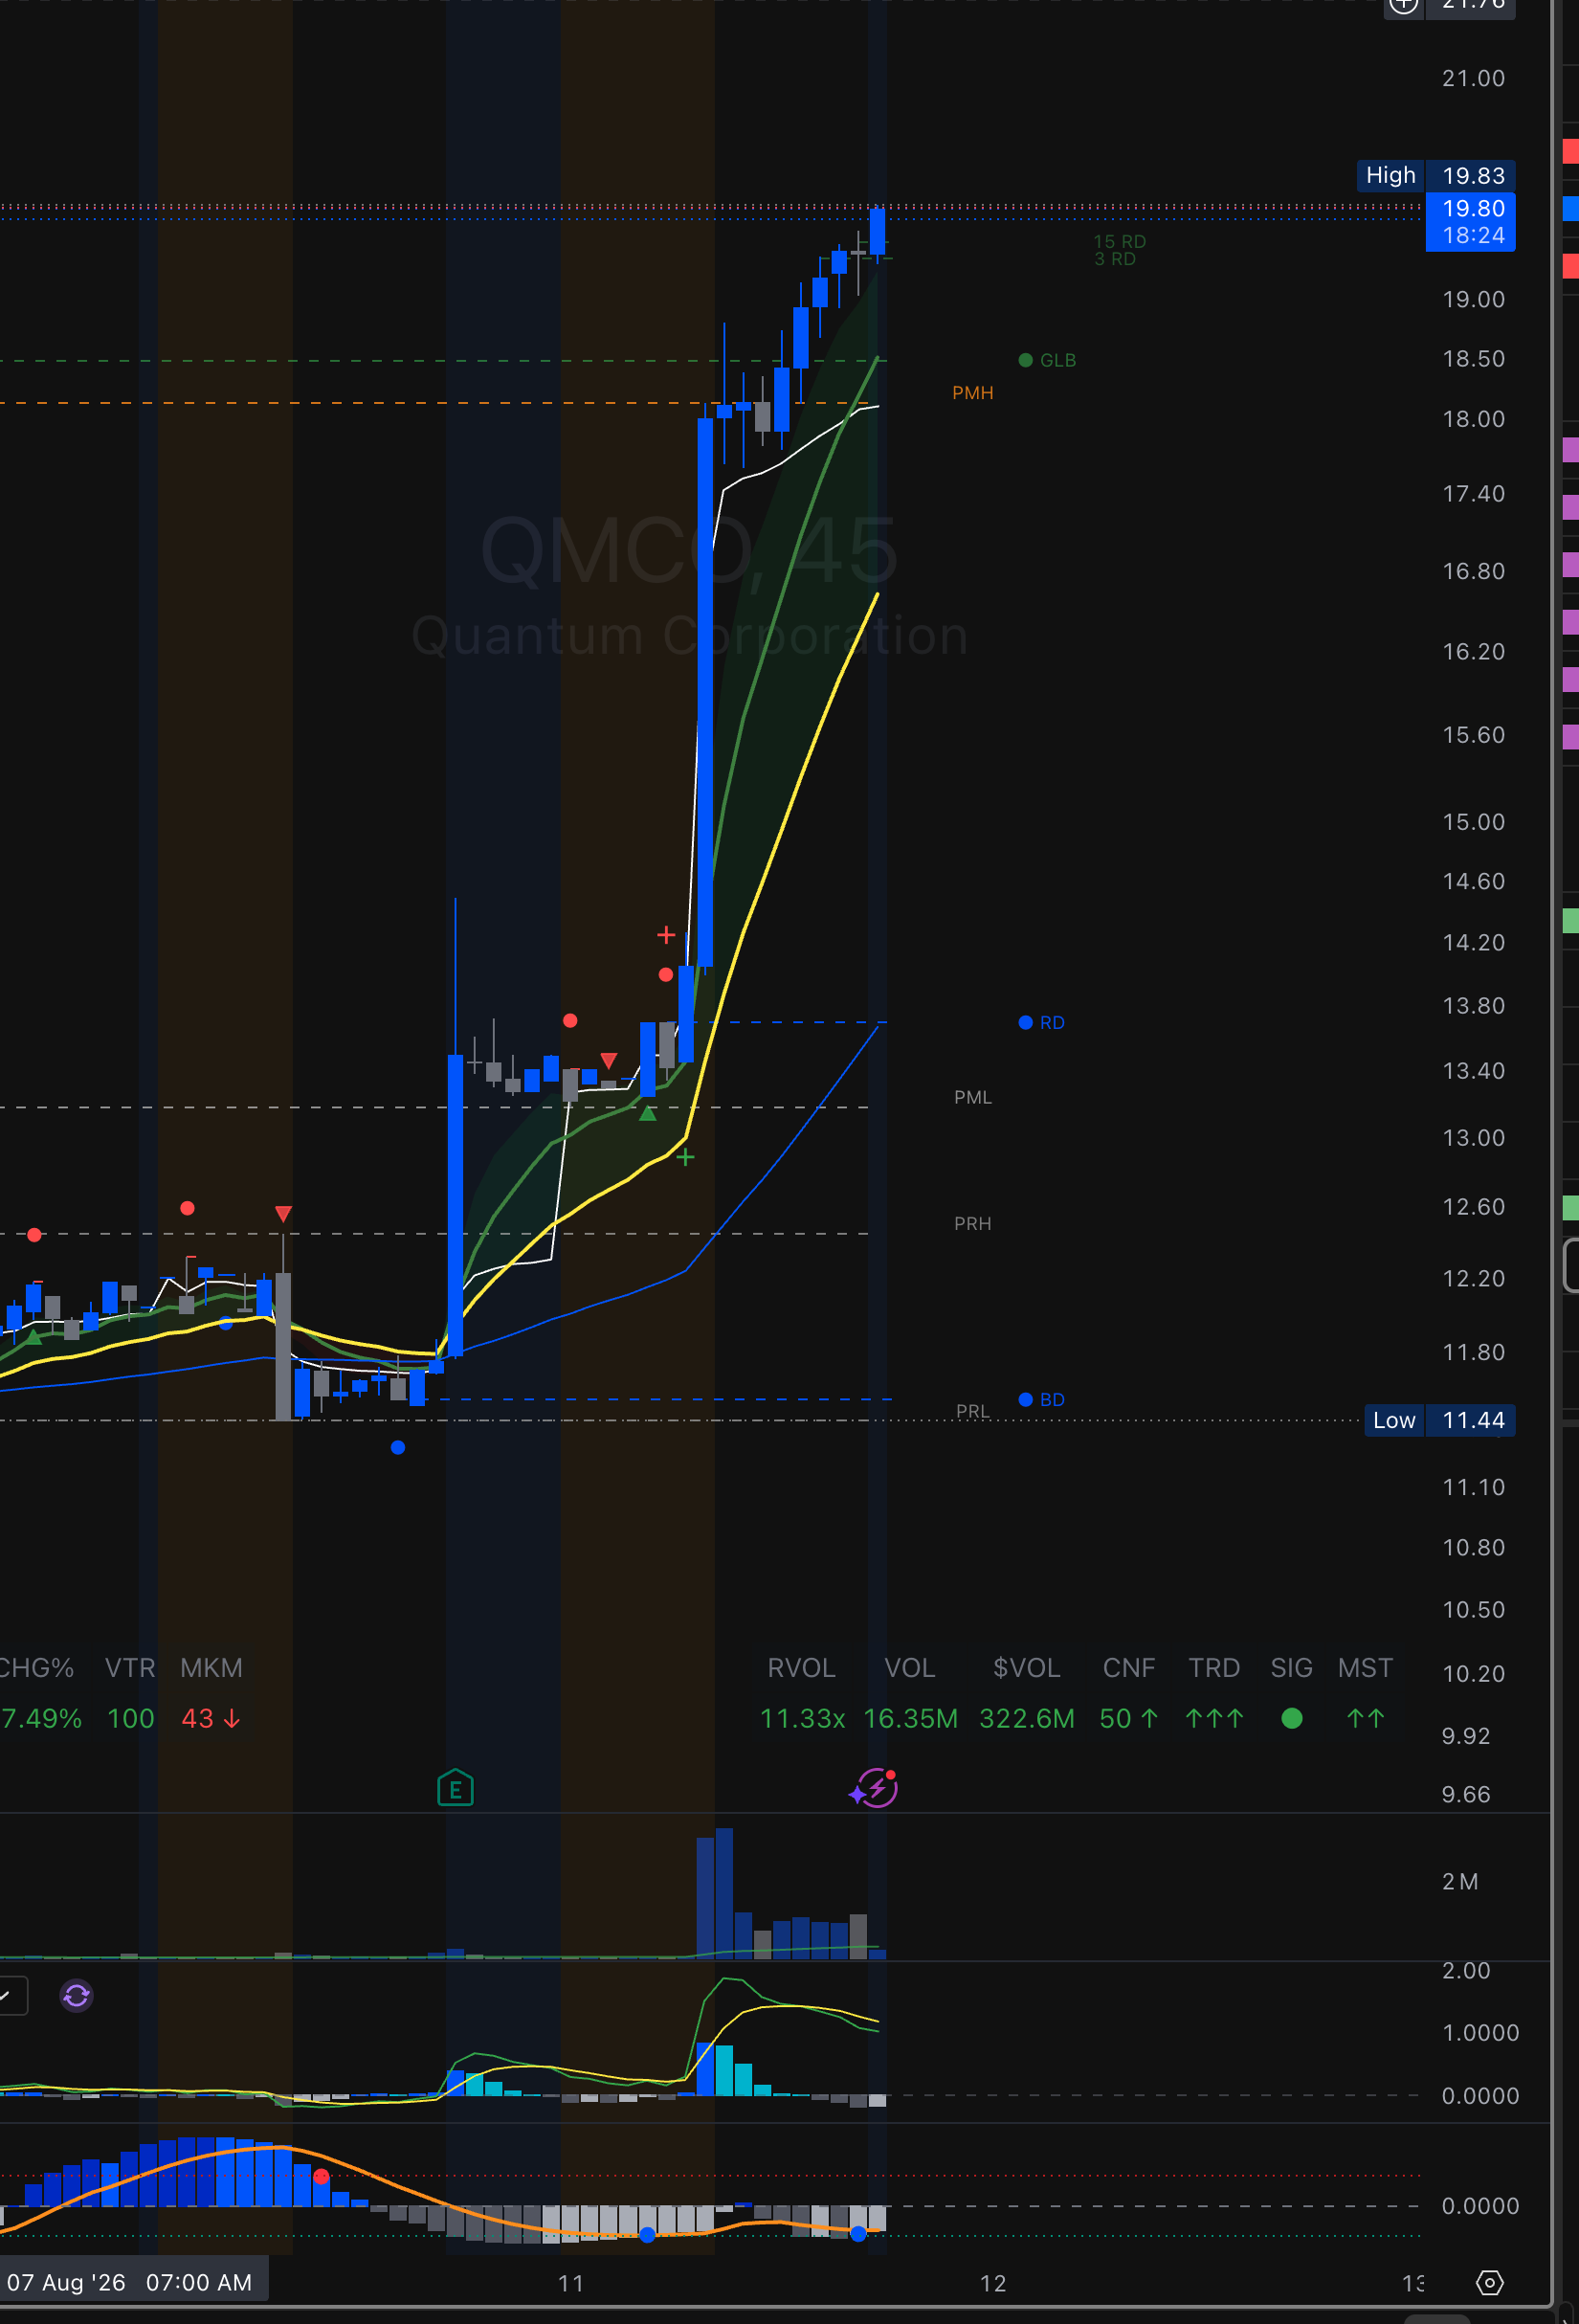
Task: Click the blue marker right of 19.80 label
Action: (1571, 208)
